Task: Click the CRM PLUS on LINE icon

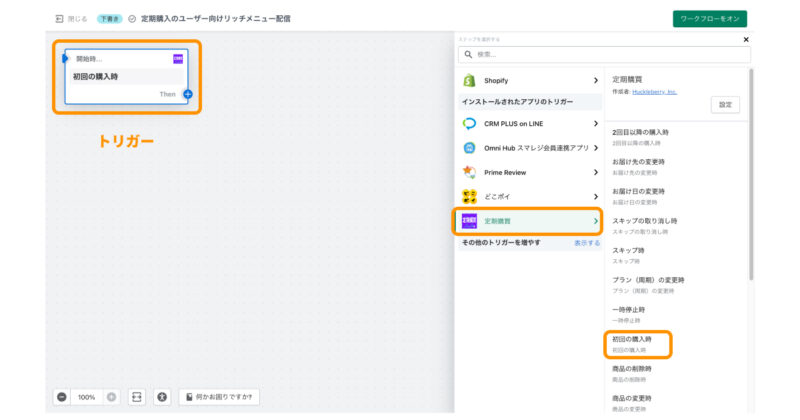Action: 469,123
